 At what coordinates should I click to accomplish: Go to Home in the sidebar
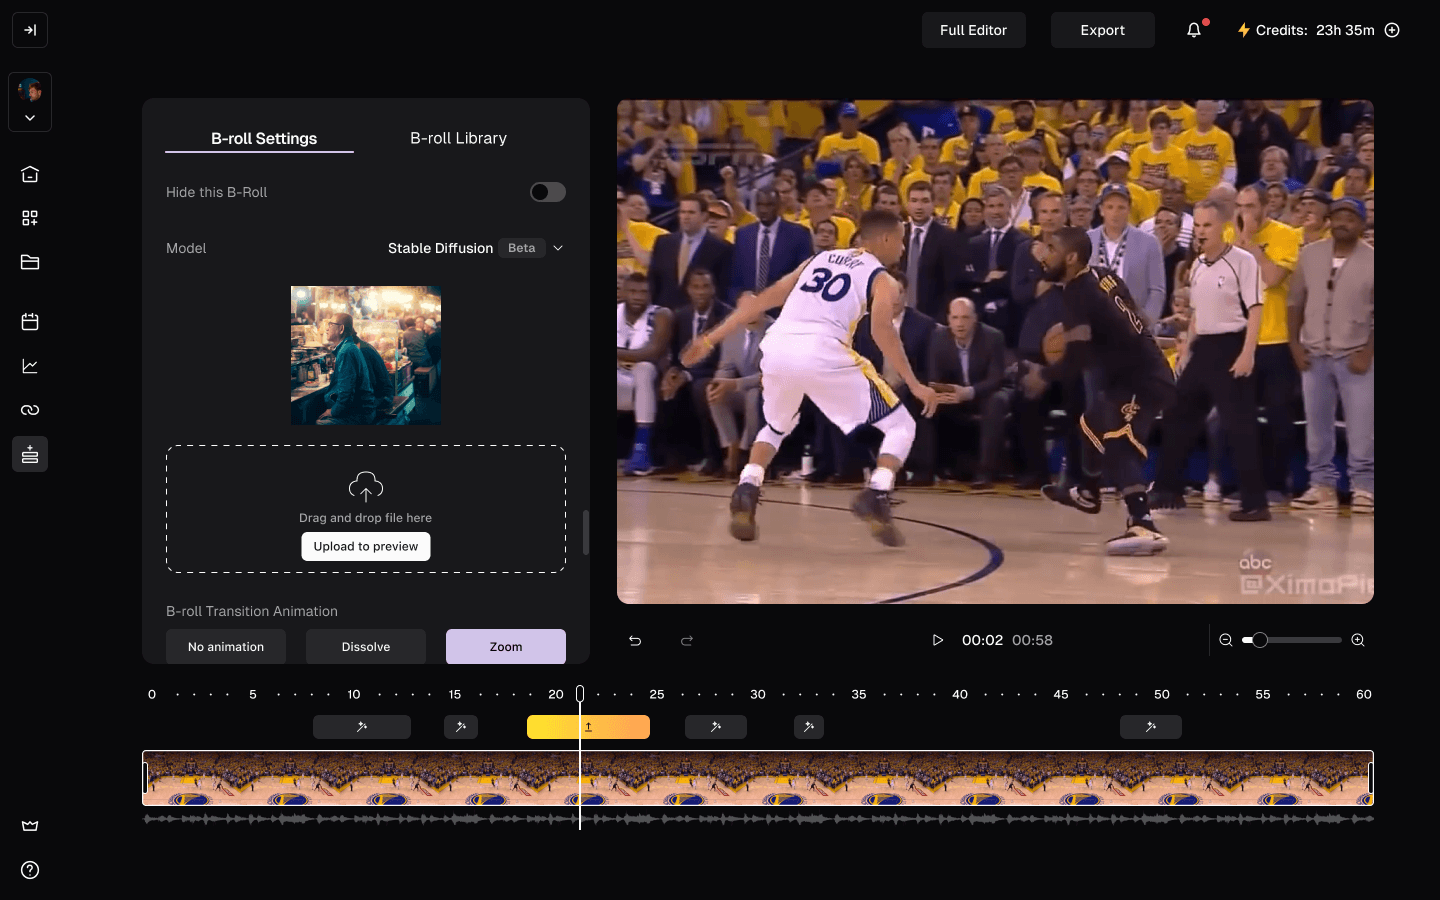[30, 174]
